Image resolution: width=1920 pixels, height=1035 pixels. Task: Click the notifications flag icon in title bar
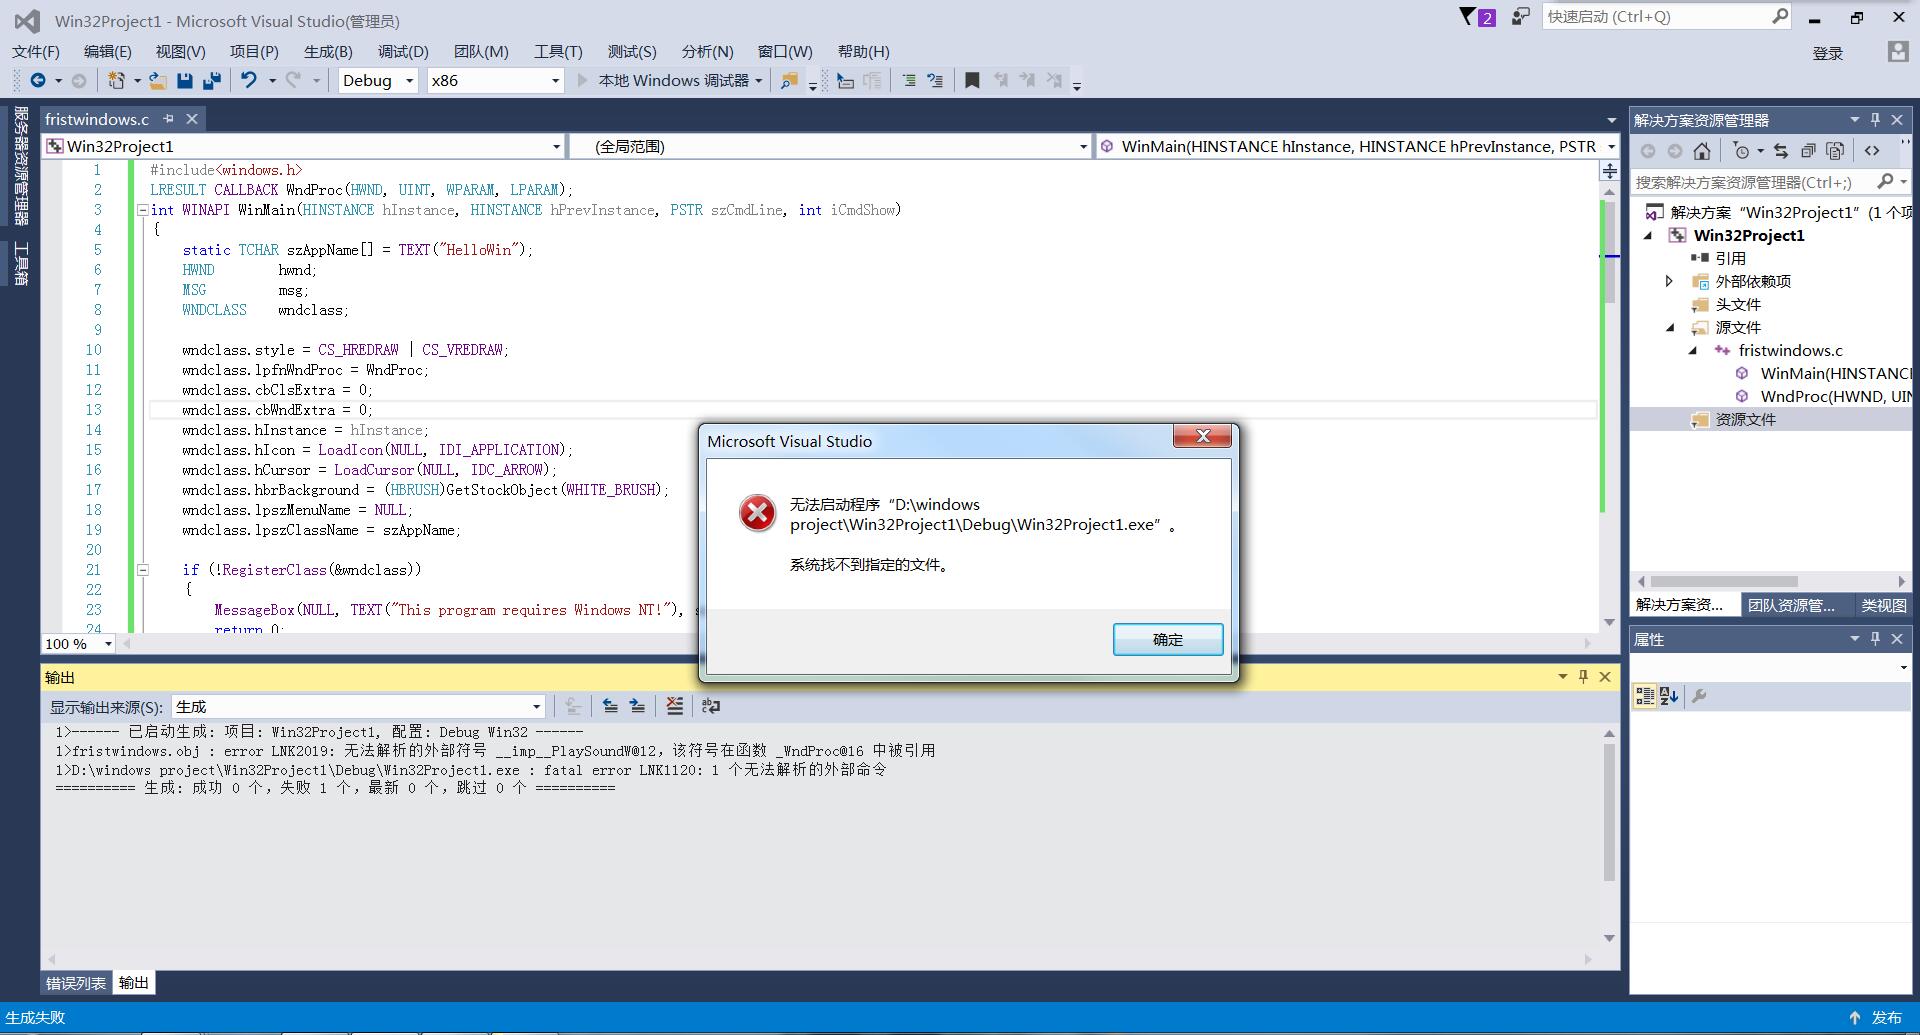click(x=1477, y=17)
